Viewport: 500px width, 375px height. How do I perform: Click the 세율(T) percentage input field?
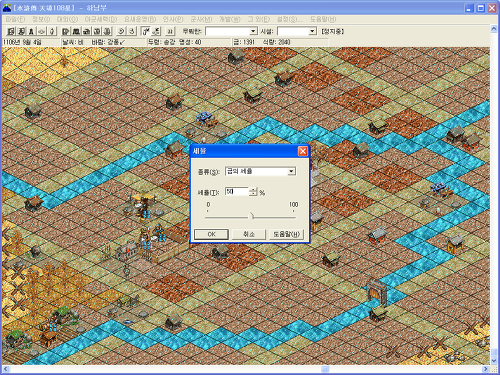(237, 192)
